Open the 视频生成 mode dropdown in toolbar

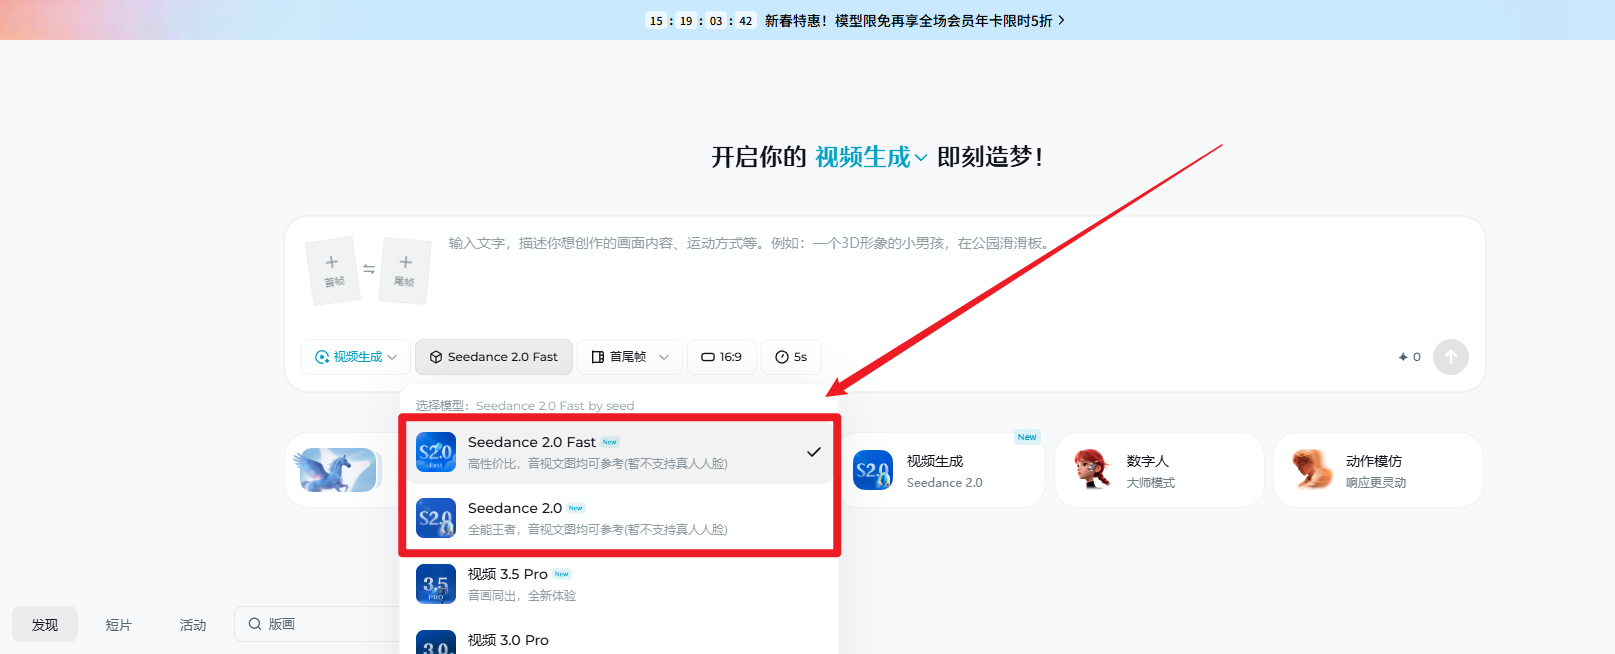pos(356,357)
